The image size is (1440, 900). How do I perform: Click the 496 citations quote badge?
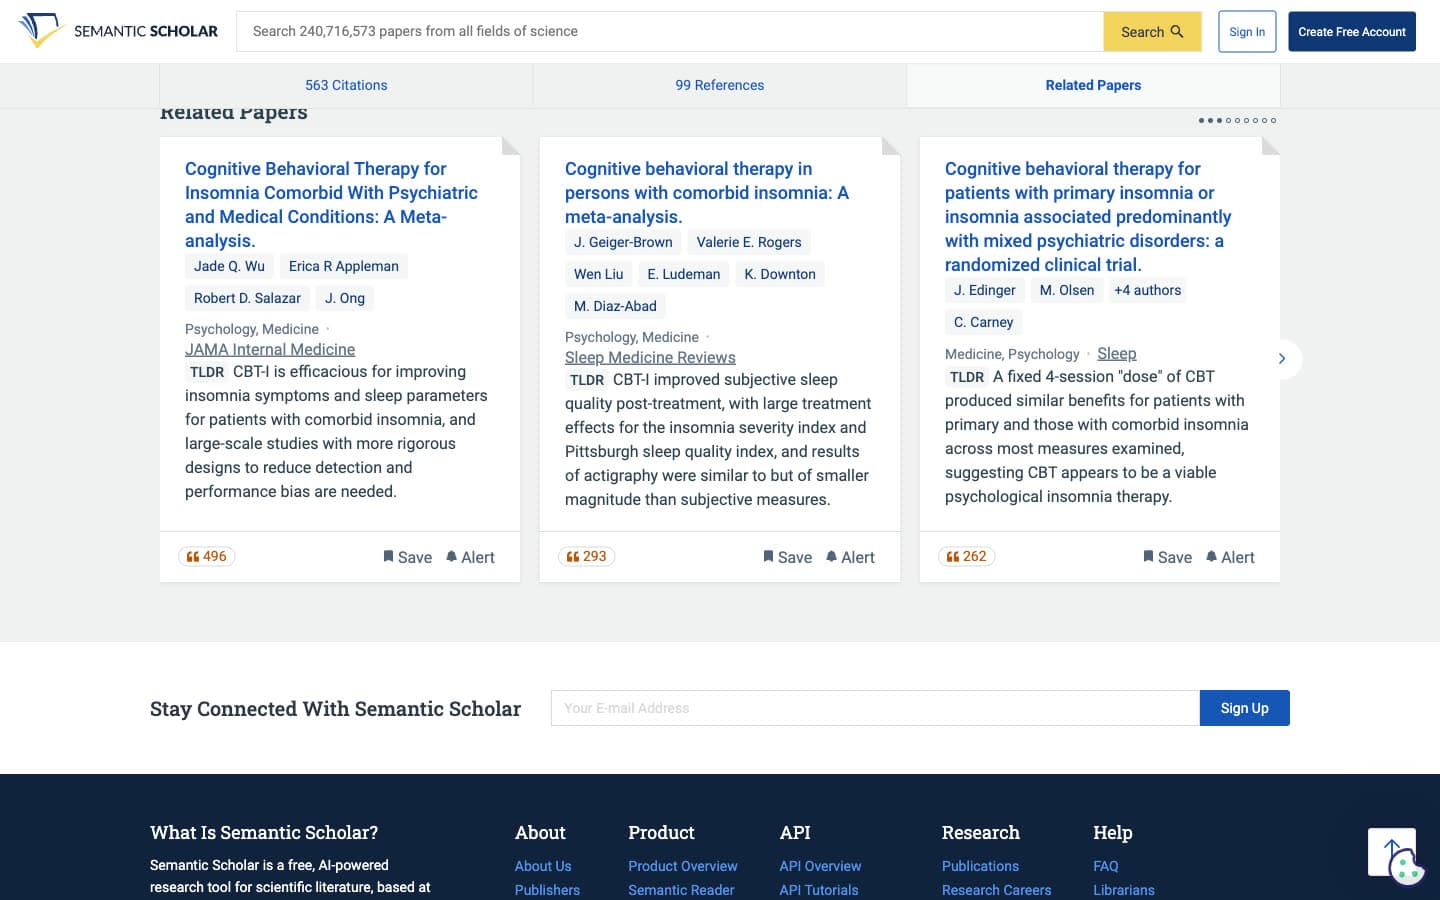click(206, 556)
